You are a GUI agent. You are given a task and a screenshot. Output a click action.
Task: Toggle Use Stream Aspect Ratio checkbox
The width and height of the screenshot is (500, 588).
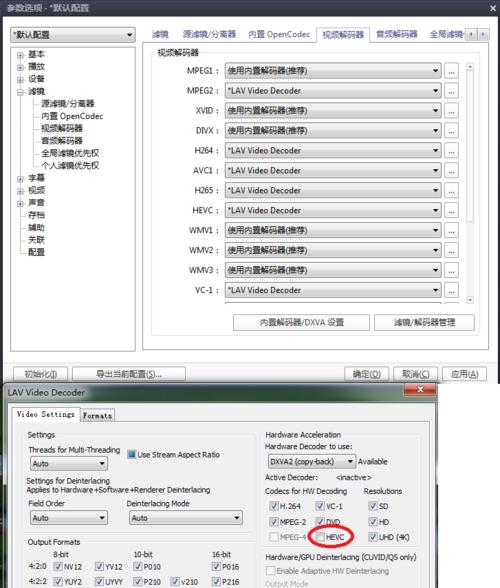(131, 454)
